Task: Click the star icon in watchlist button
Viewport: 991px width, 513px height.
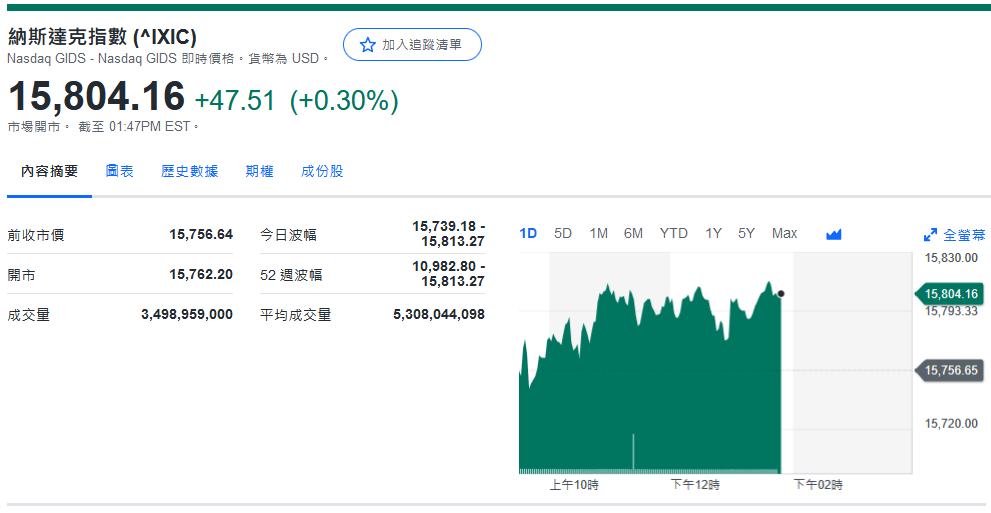Action: click(x=367, y=45)
